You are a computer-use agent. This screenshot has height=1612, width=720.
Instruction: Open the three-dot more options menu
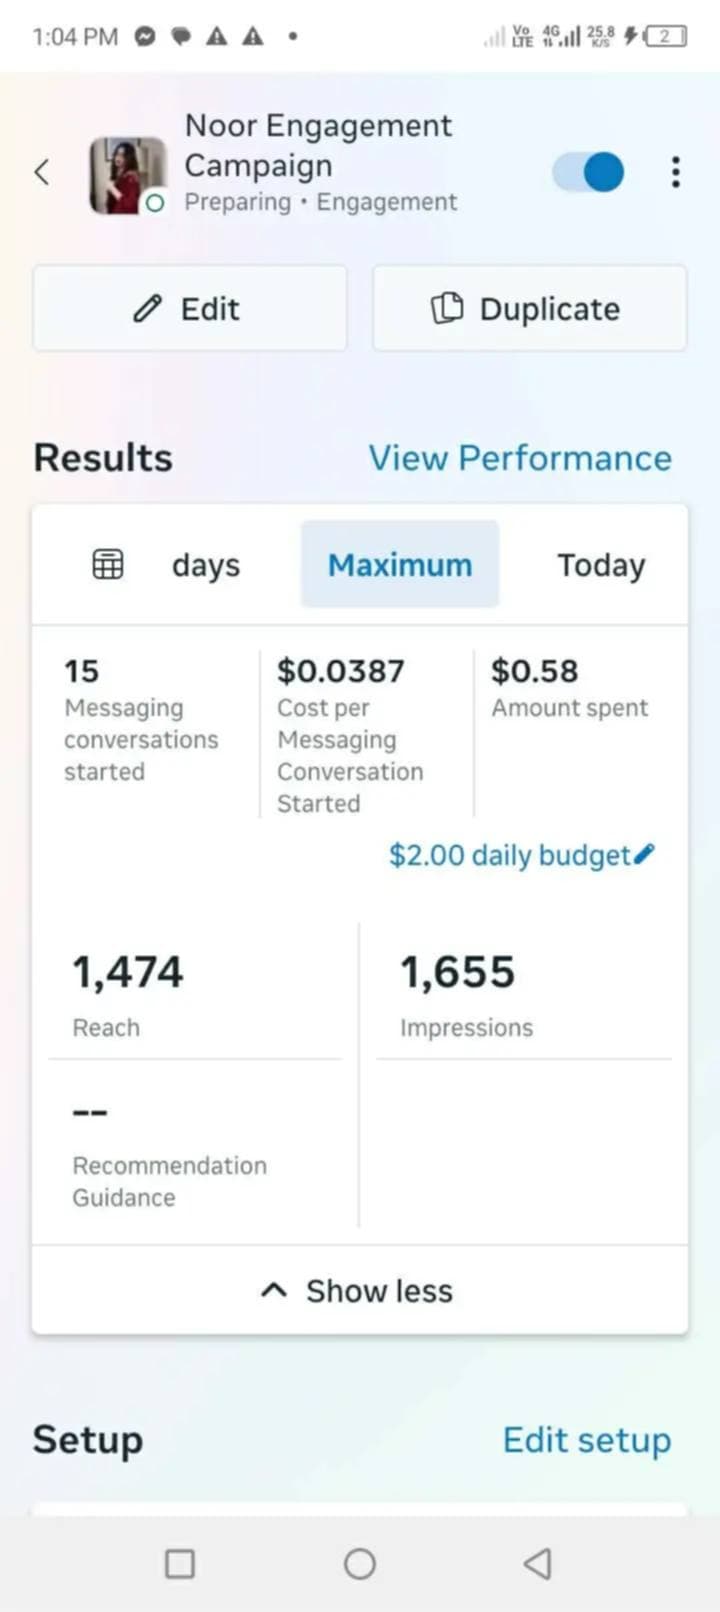tap(676, 172)
